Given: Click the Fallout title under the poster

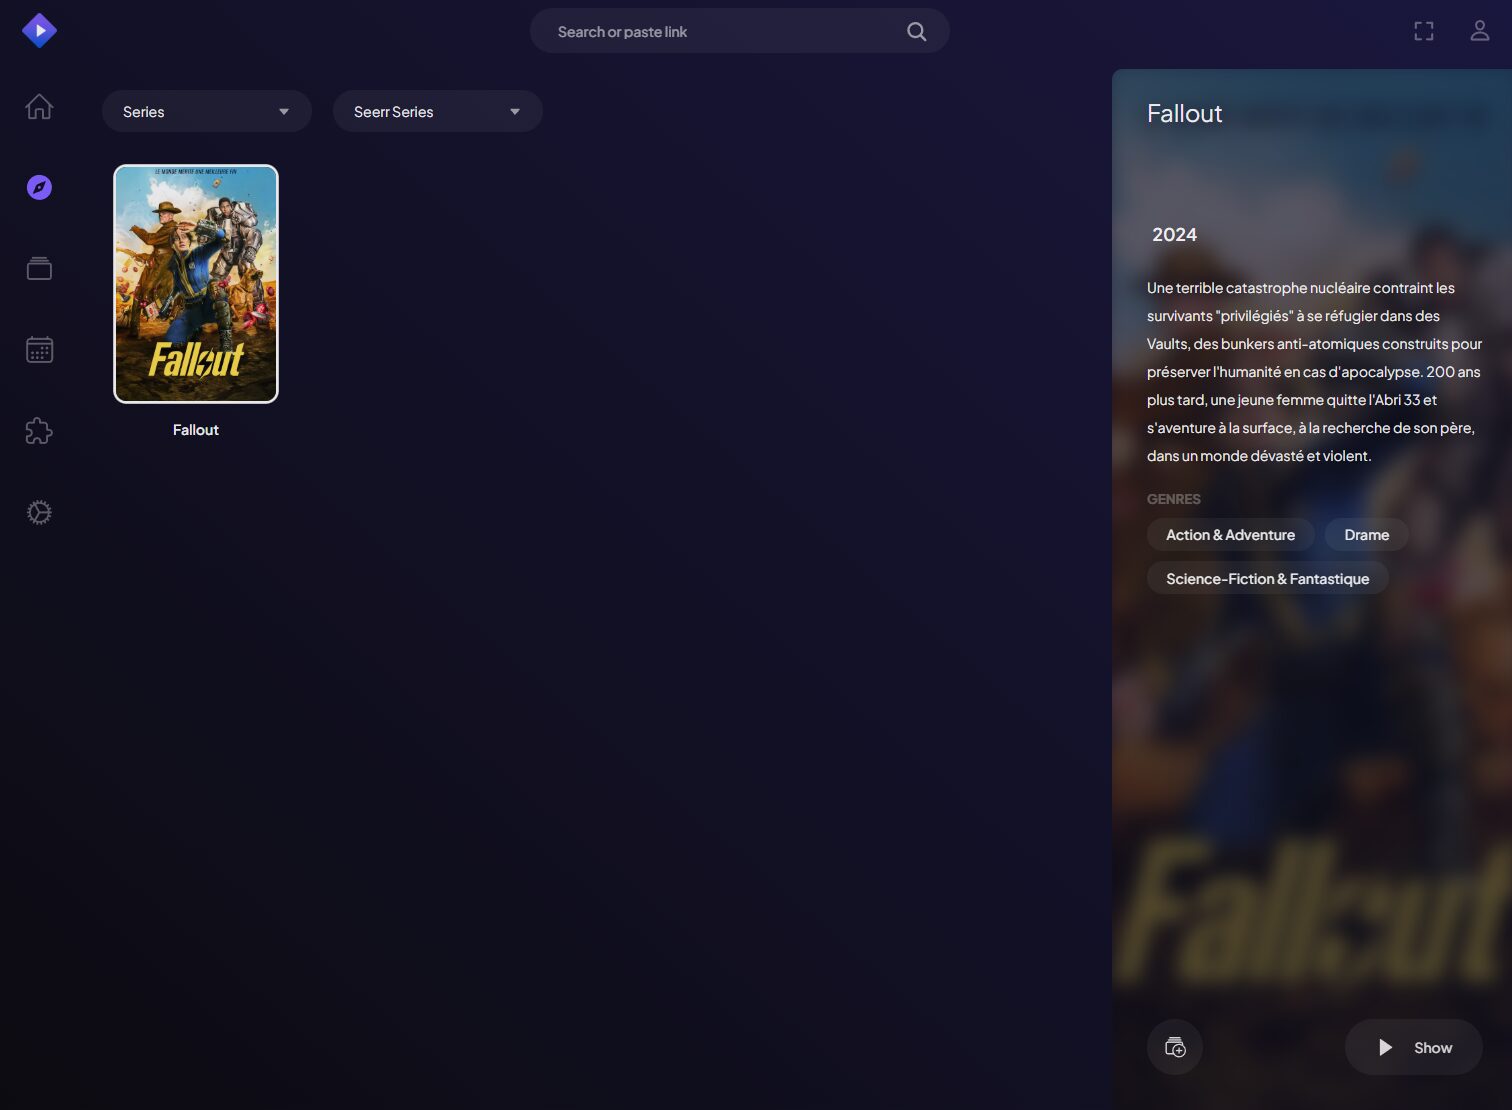Looking at the screenshot, I should pyautogui.click(x=196, y=430).
